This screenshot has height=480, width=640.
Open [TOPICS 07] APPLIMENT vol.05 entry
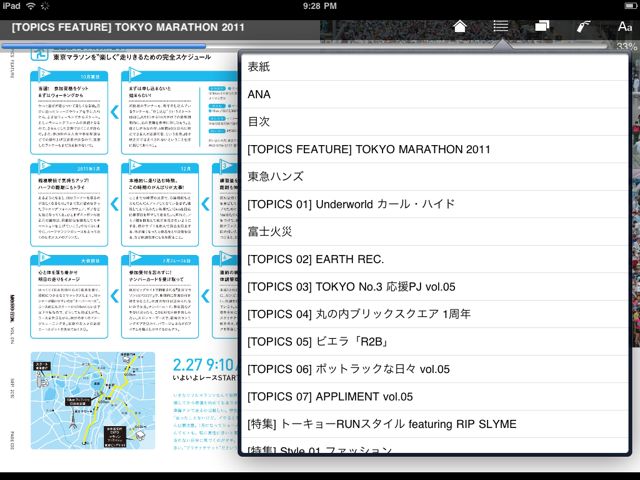(x=435, y=397)
